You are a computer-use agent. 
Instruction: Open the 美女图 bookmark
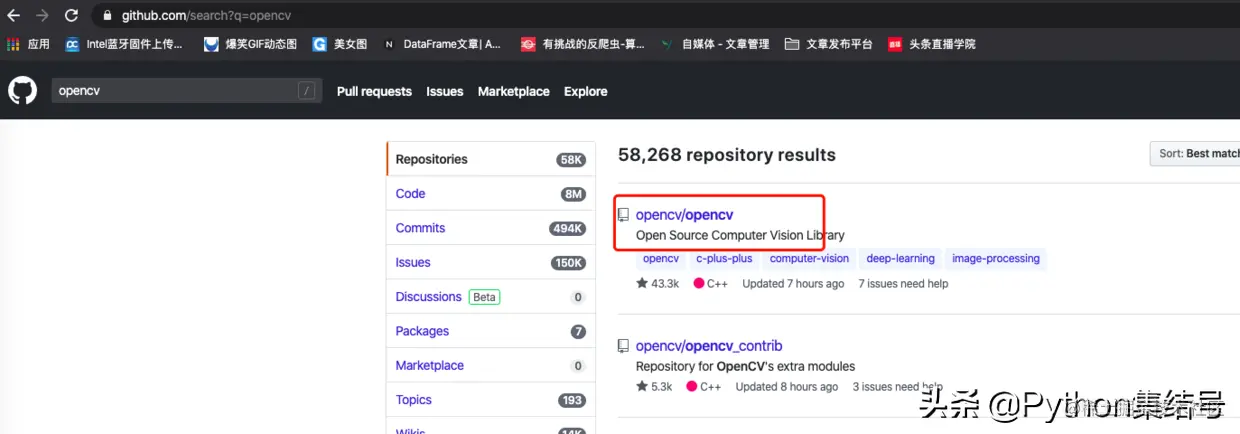click(340, 44)
